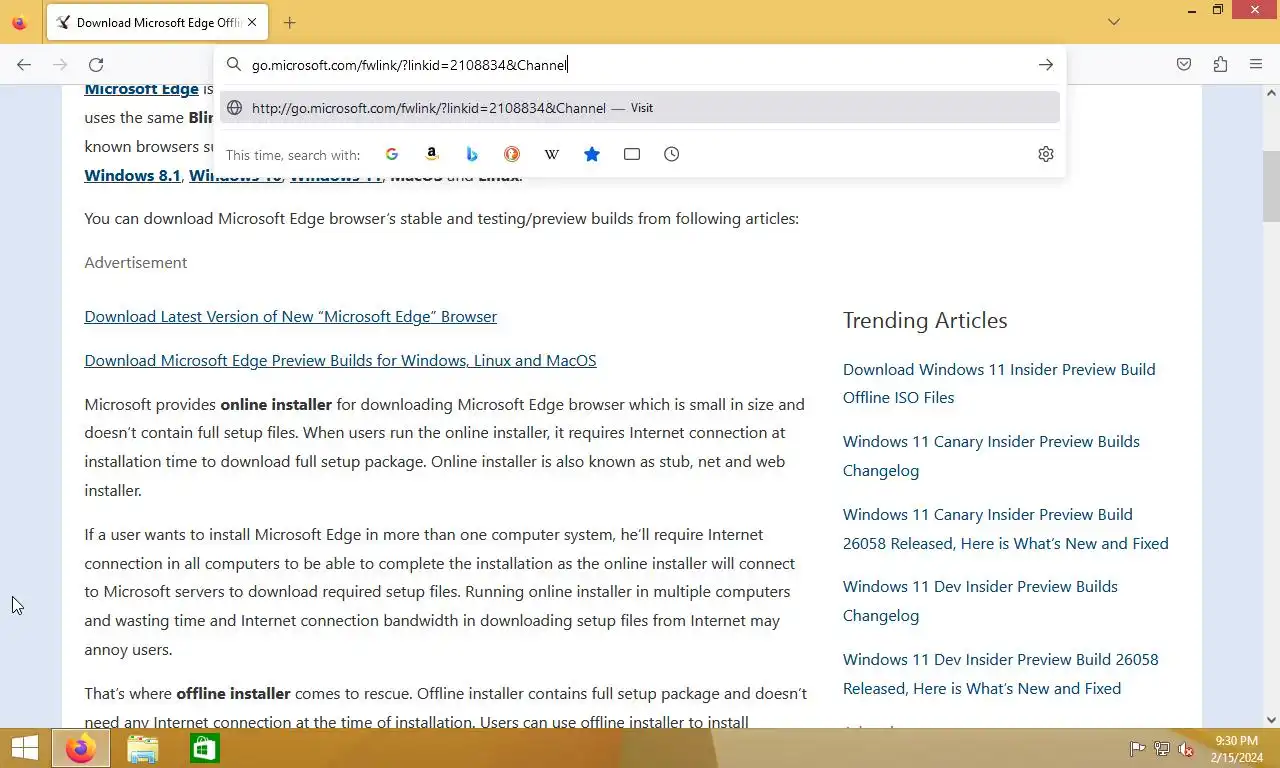Open the network tray icon

1161,749
